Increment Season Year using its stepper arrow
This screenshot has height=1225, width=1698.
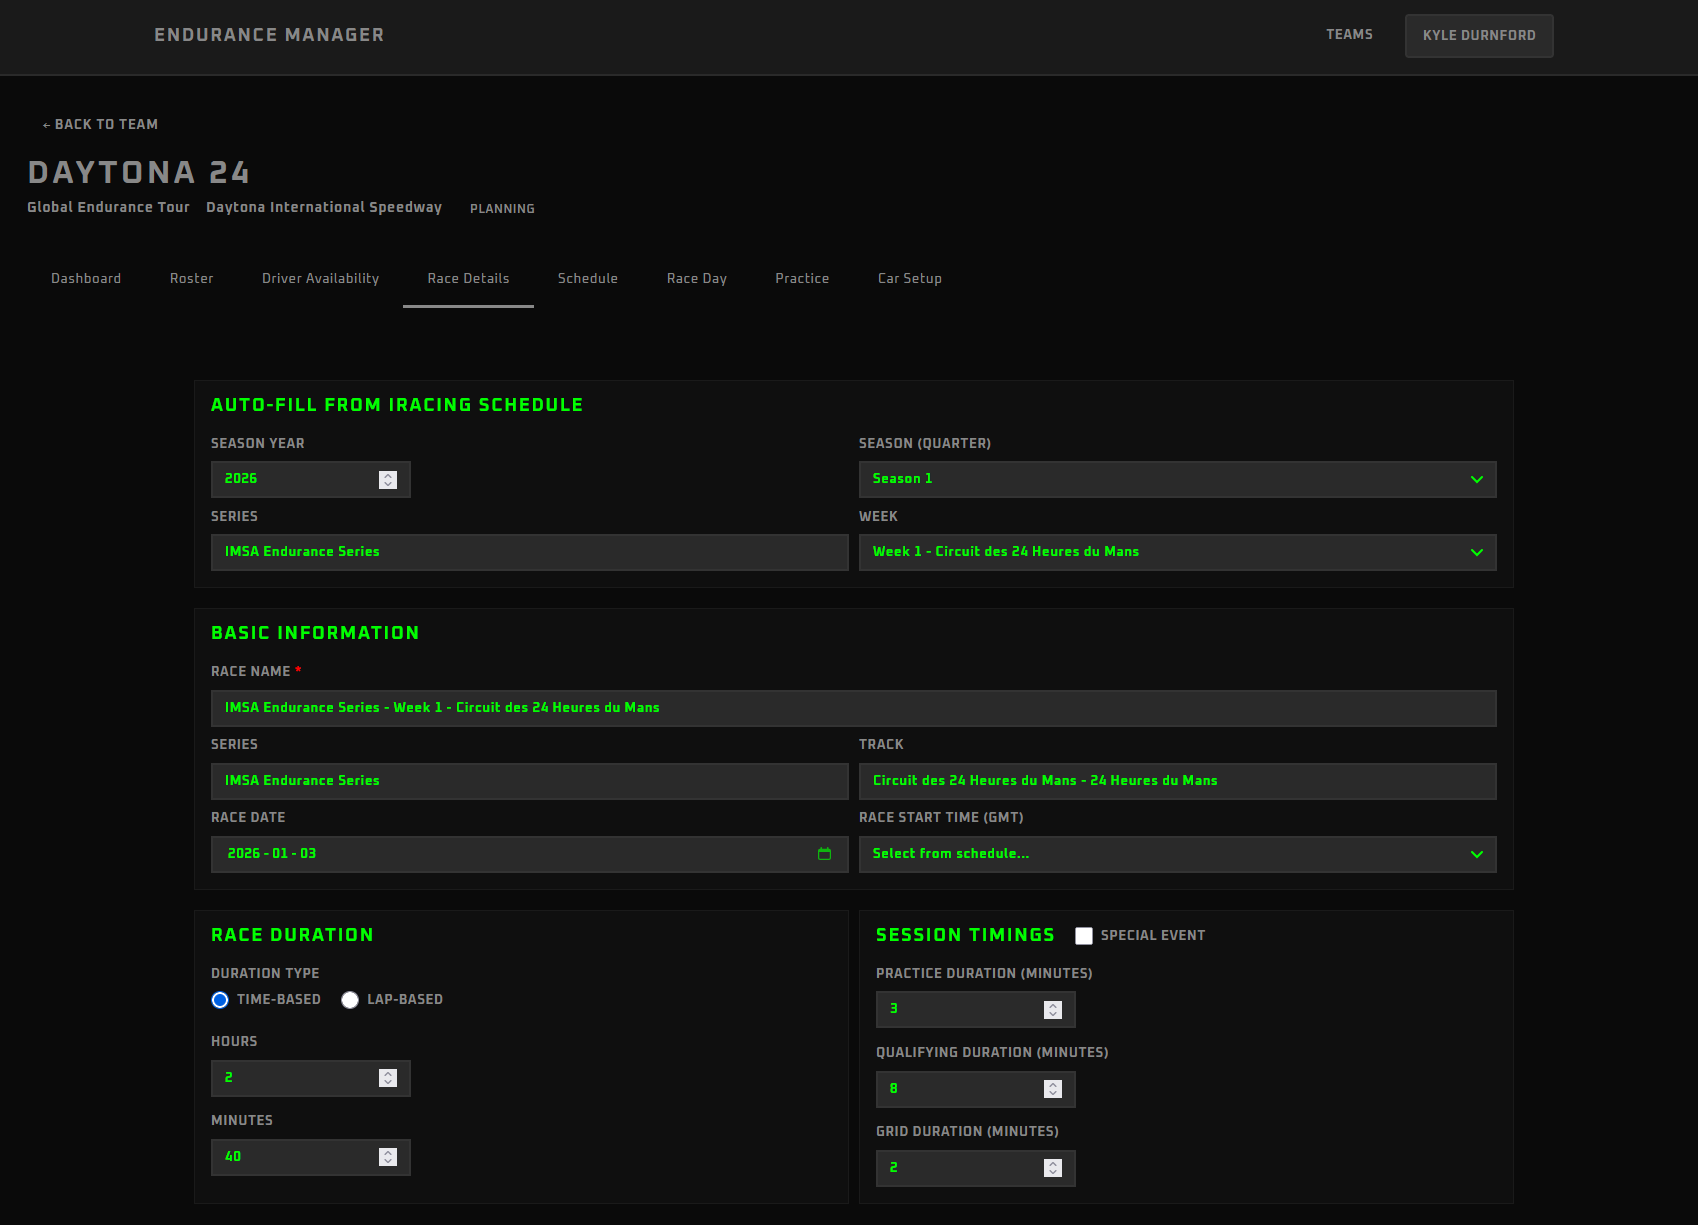388,475
